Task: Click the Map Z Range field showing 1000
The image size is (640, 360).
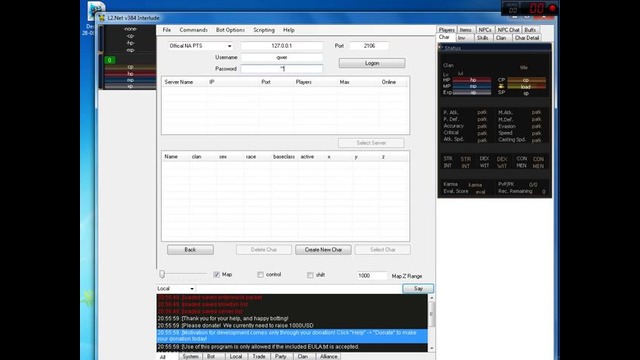Action: coord(372,276)
